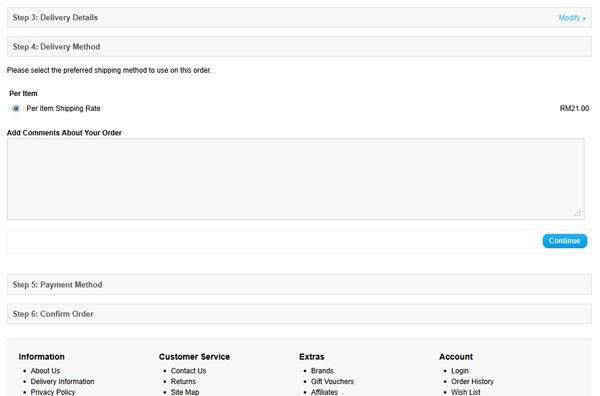The width and height of the screenshot is (600, 396).
Task: Open the Step 4: Delivery Method header
Action: (299, 47)
